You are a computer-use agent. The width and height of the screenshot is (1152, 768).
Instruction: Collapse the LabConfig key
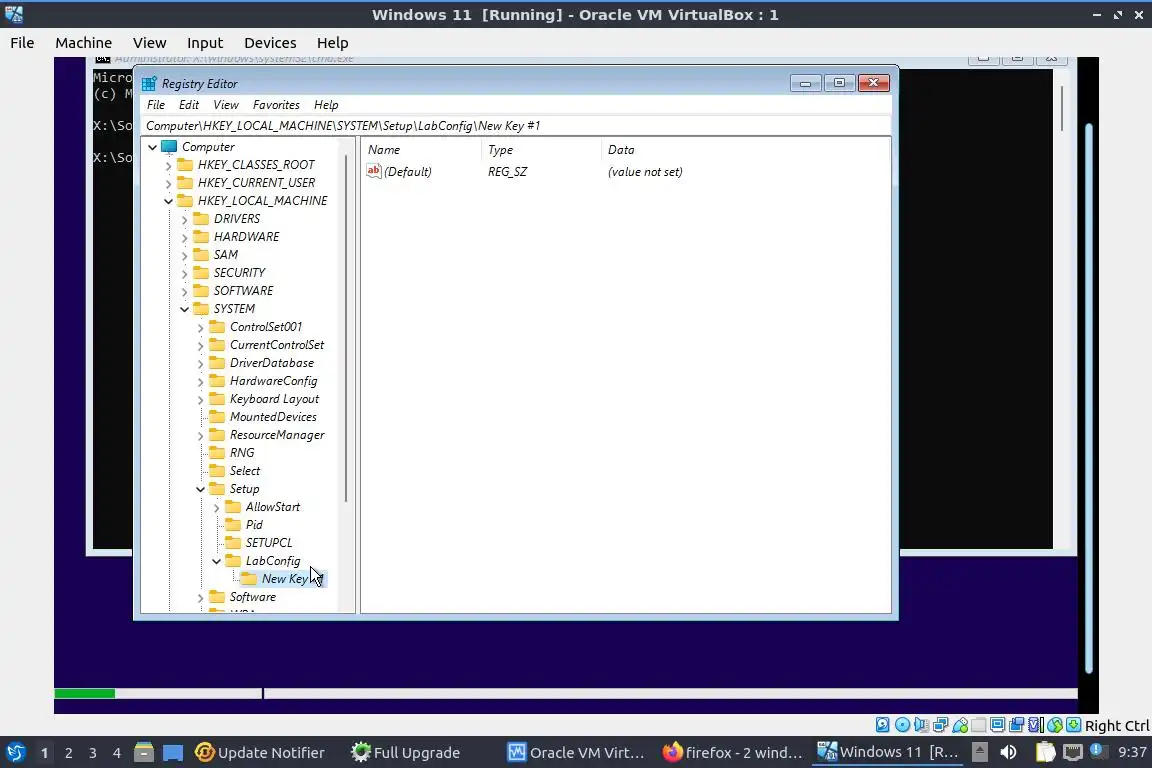click(217, 561)
